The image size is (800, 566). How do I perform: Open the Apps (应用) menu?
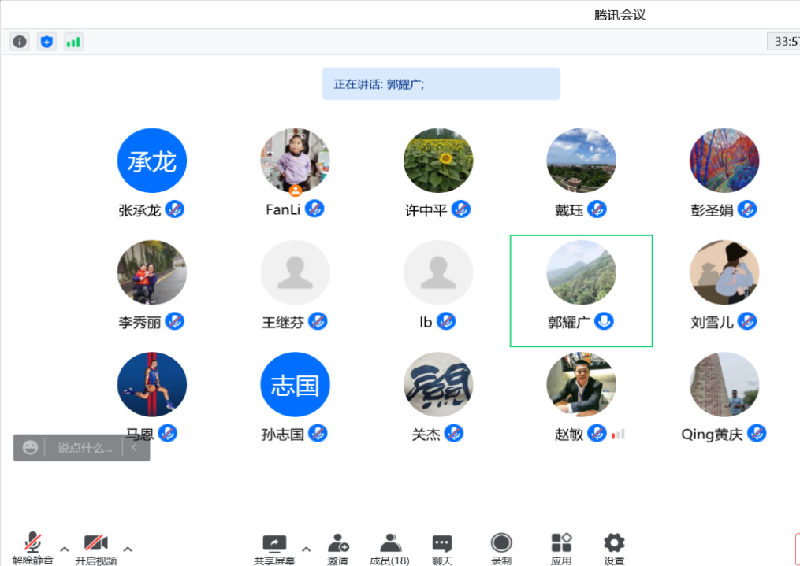point(561,548)
